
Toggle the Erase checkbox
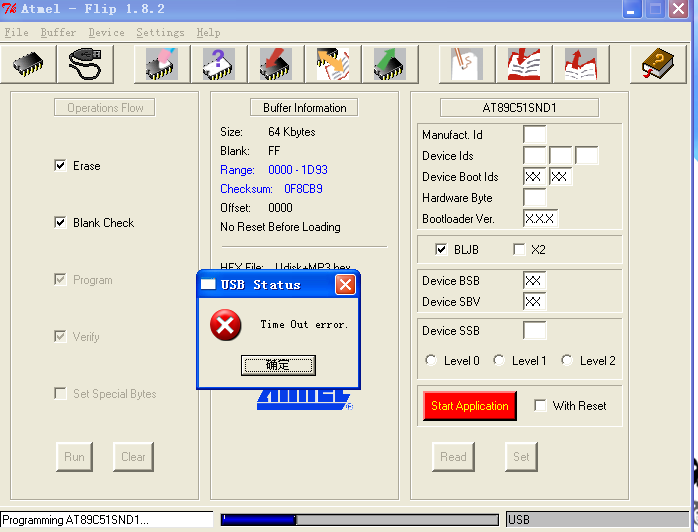coord(60,166)
